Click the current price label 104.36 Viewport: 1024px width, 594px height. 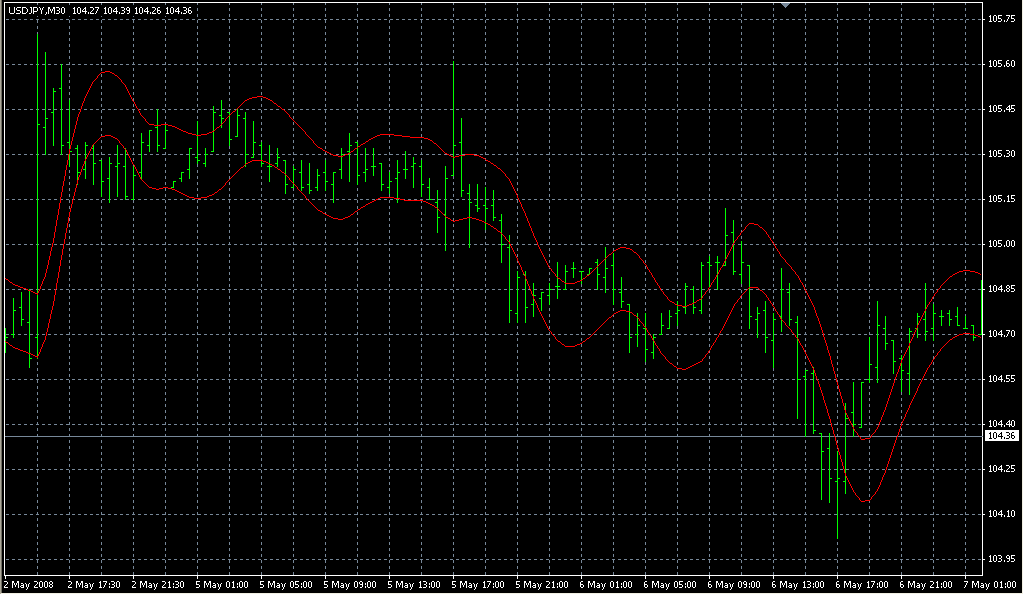tap(1001, 436)
